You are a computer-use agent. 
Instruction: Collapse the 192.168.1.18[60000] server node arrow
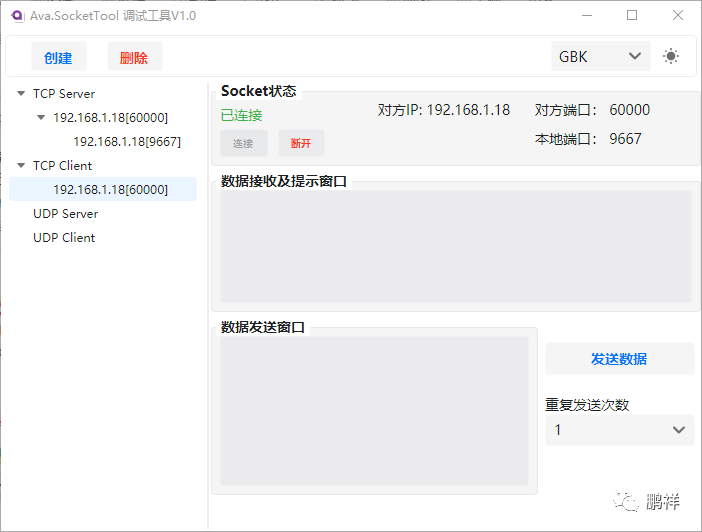click(41, 118)
